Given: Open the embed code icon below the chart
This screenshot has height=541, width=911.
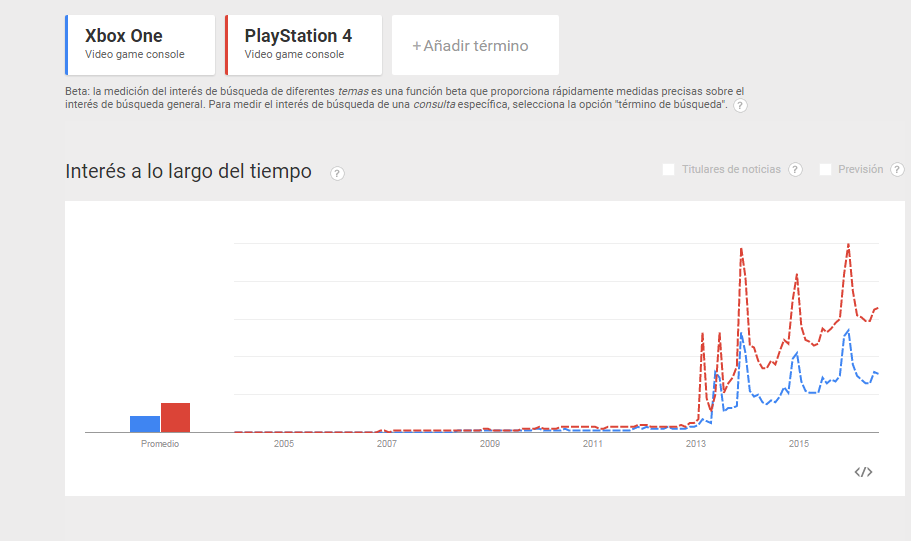Looking at the screenshot, I should pyautogui.click(x=863, y=472).
